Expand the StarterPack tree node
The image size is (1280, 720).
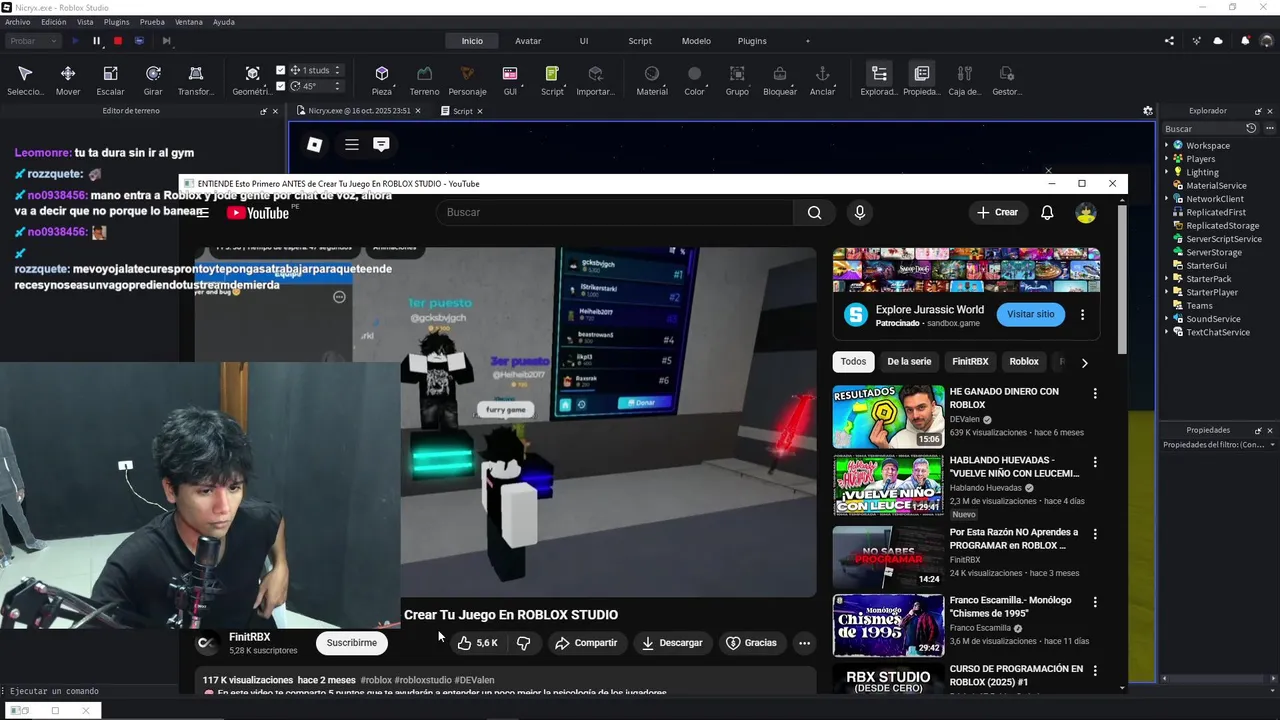coord(1166,279)
